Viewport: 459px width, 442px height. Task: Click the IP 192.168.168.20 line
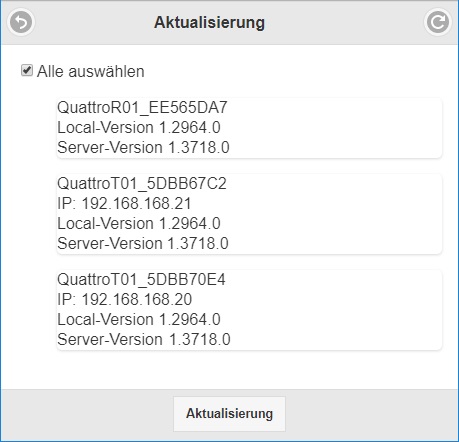point(125,299)
